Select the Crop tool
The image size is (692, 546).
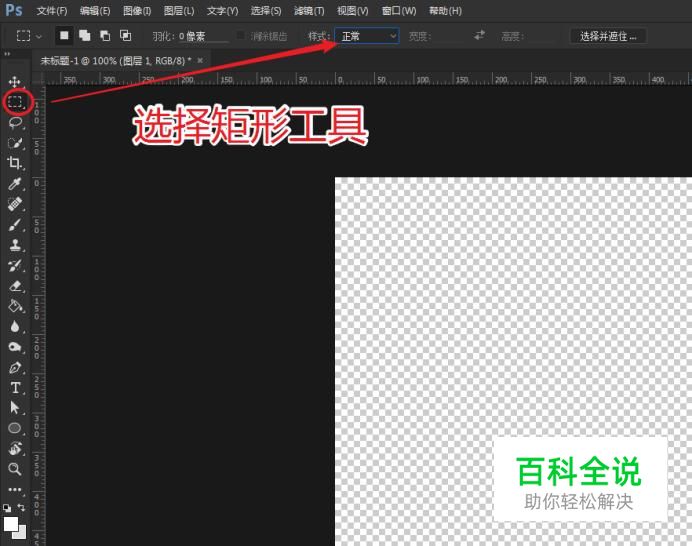pos(15,163)
